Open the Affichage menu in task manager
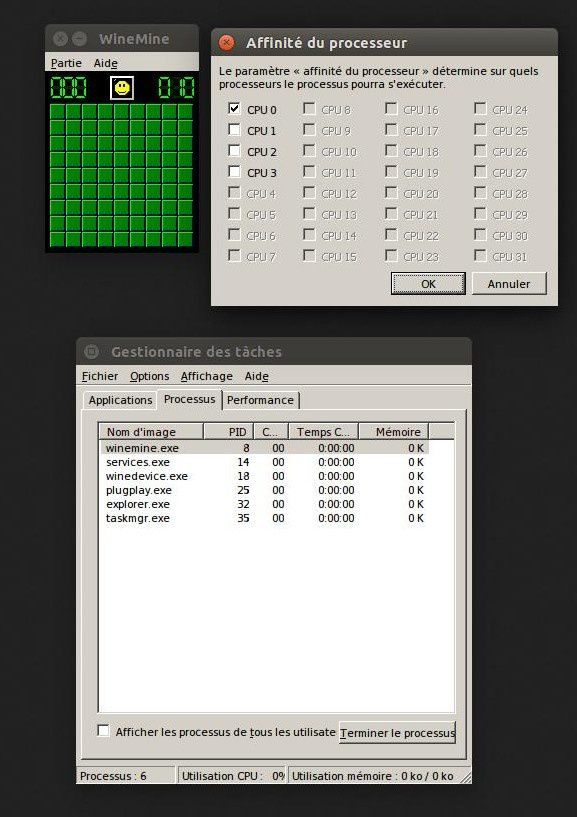 click(x=206, y=376)
